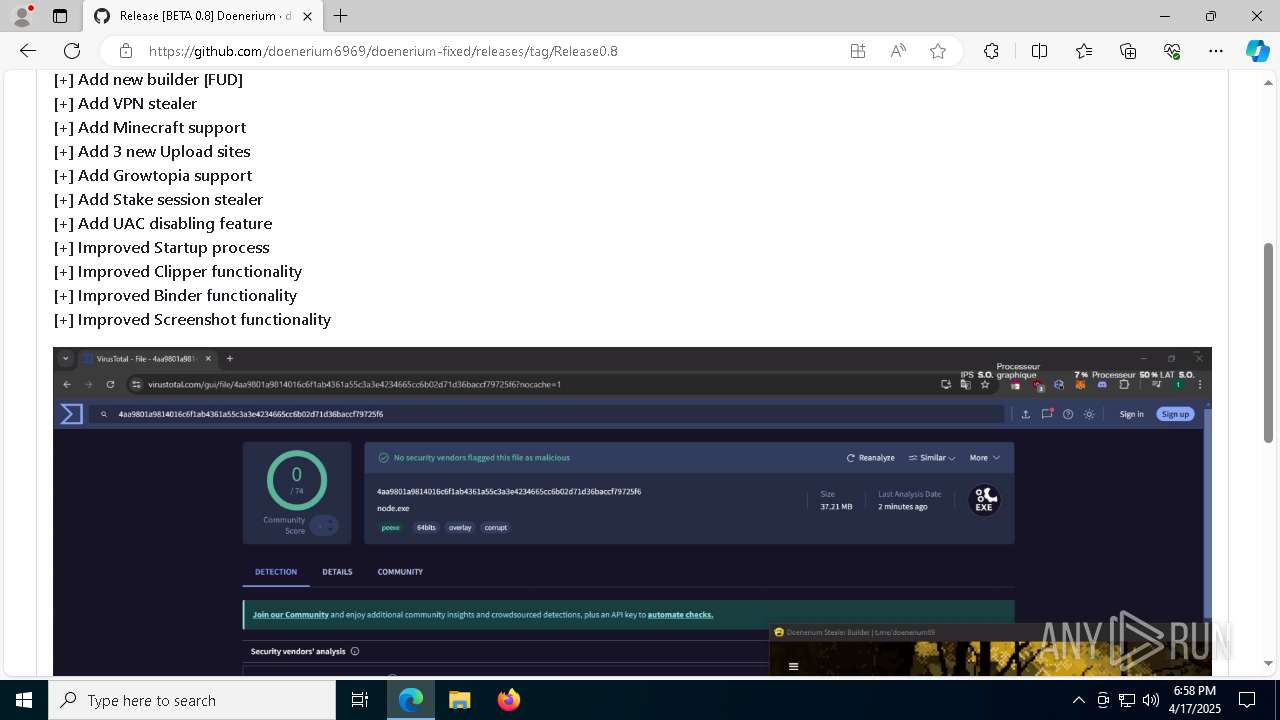
Task: Launch Firefox from the taskbar
Action: tap(509, 700)
